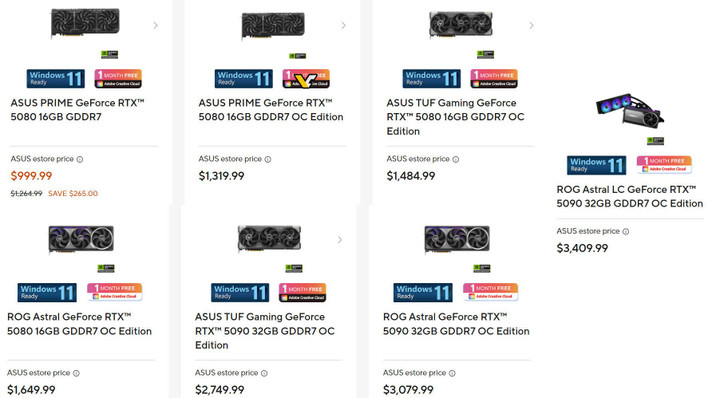Next image arrow on TUF Gaming RTX 5090
Viewport: 708px width, 398px height.
(340, 240)
